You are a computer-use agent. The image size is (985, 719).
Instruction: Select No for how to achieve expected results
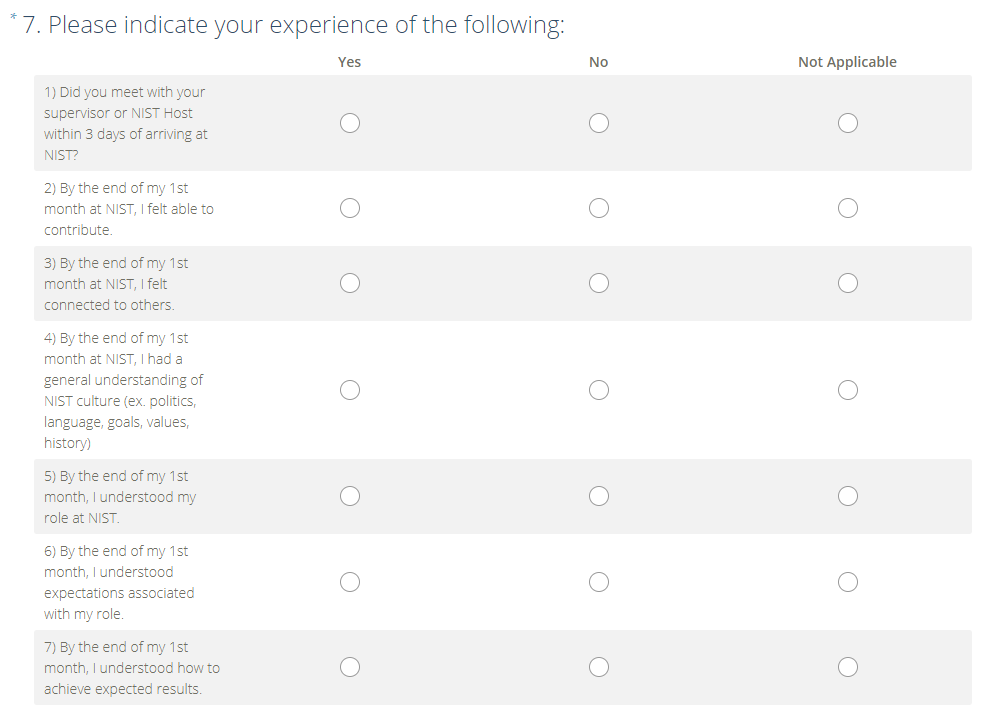[x=599, y=667]
